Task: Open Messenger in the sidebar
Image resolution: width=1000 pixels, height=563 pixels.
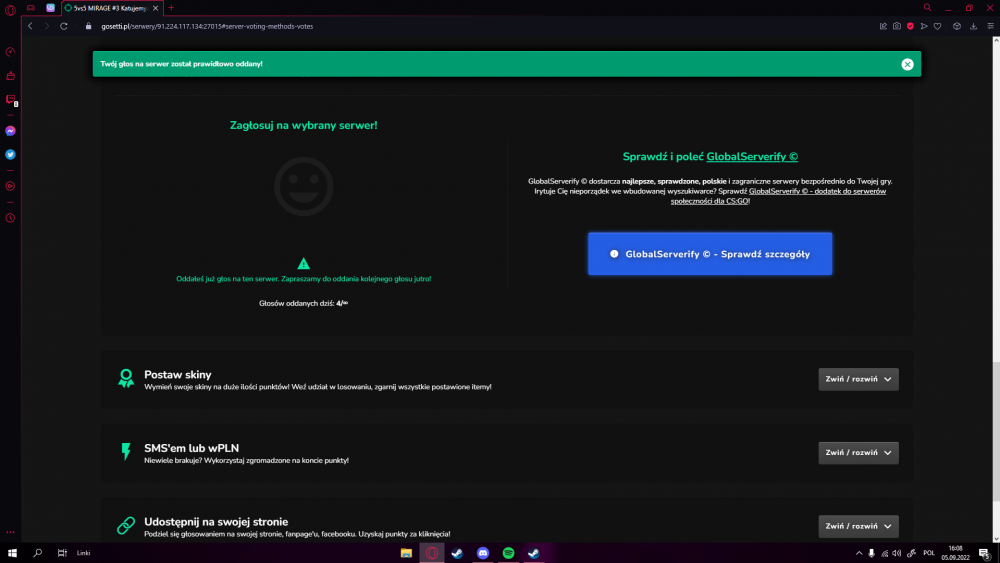Action: coord(10,131)
